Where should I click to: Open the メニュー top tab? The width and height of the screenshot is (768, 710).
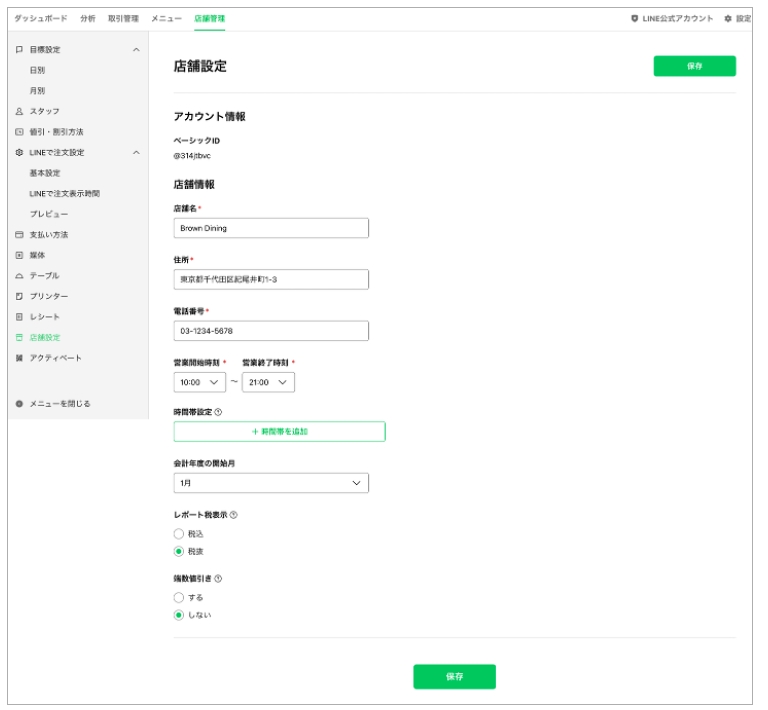pyautogui.click(x=167, y=19)
